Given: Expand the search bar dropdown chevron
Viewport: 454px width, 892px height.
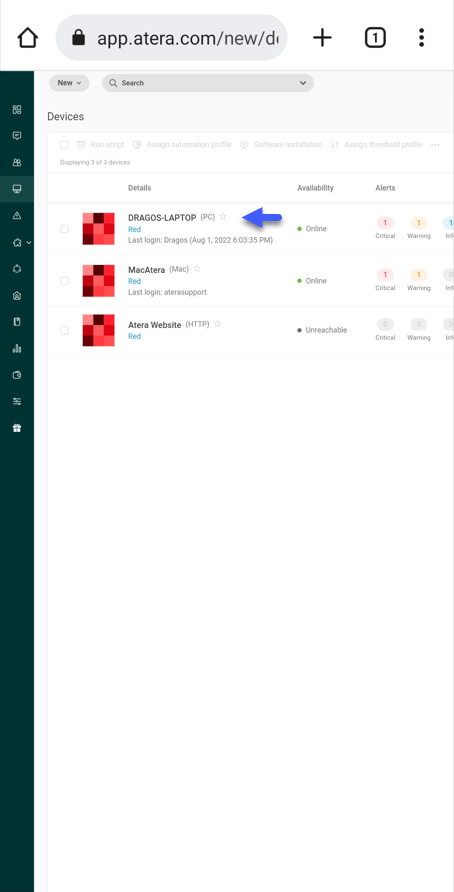Looking at the screenshot, I should [303, 83].
